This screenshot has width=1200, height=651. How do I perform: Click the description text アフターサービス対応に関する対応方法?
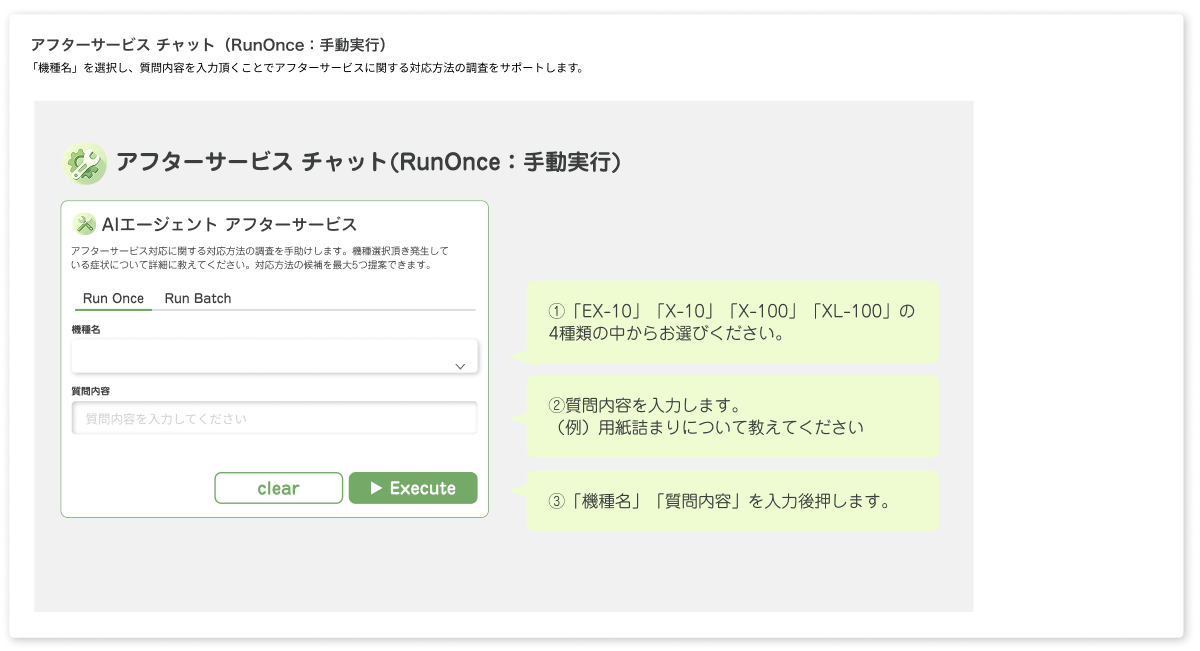(260, 257)
